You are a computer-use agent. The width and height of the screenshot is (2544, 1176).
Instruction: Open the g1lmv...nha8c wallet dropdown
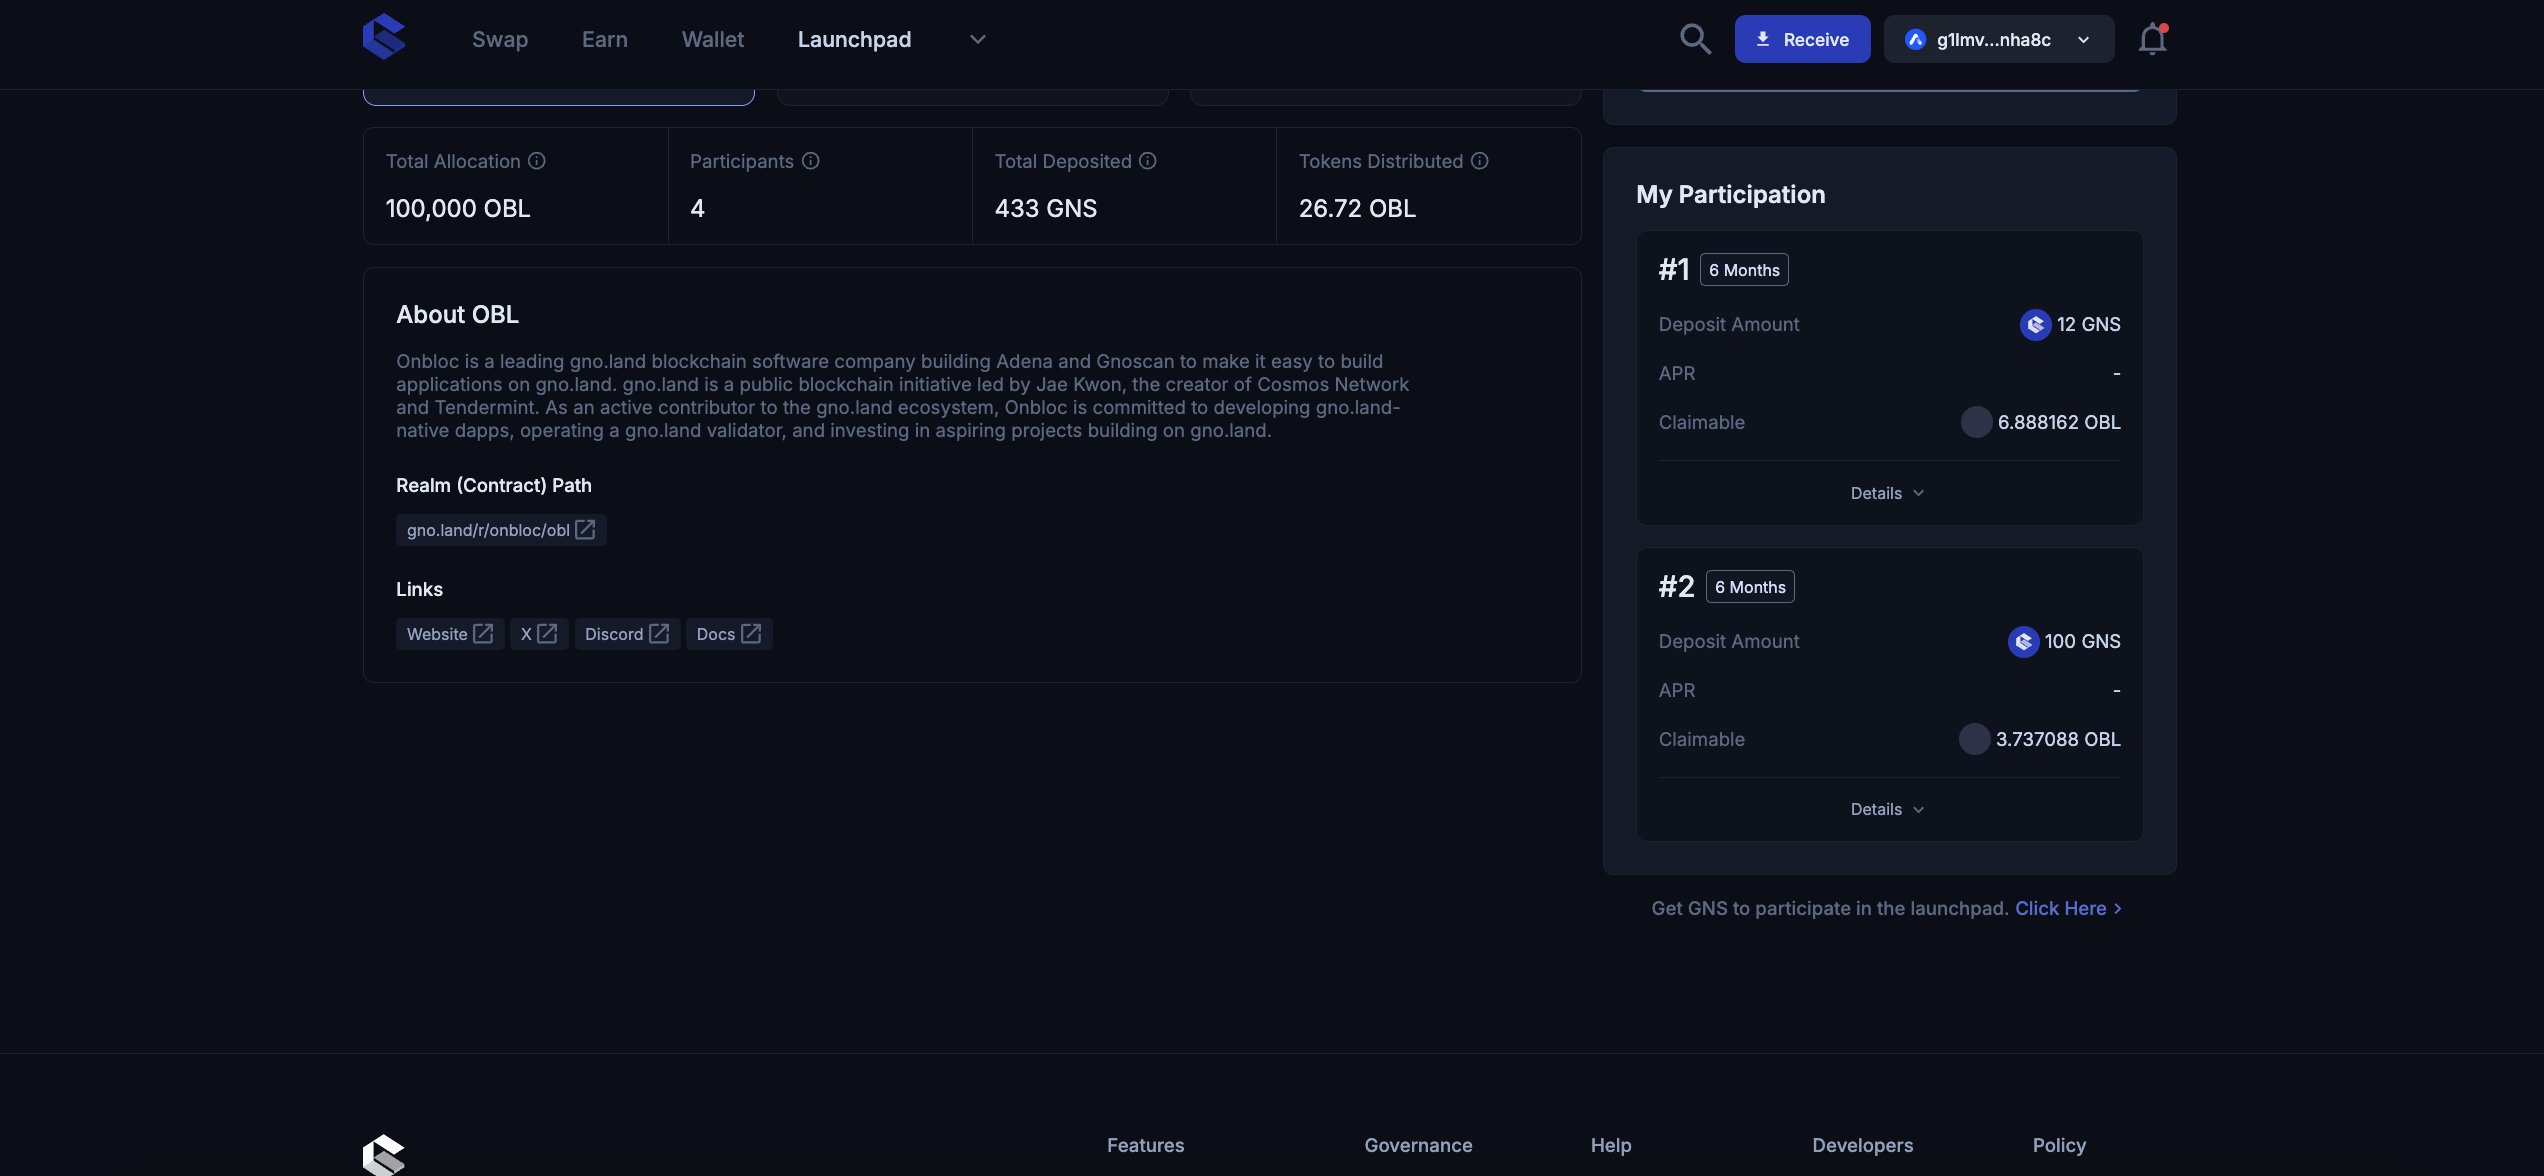click(1998, 39)
